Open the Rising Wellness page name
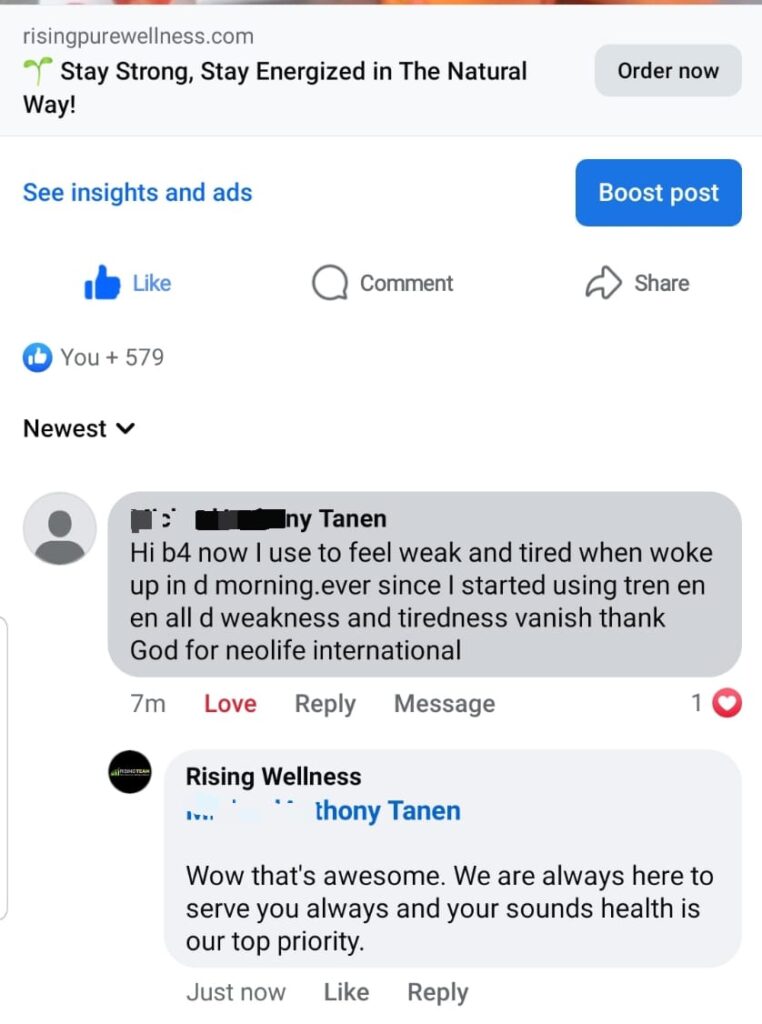The width and height of the screenshot is (762, 1024). click(x=273, y=776)
